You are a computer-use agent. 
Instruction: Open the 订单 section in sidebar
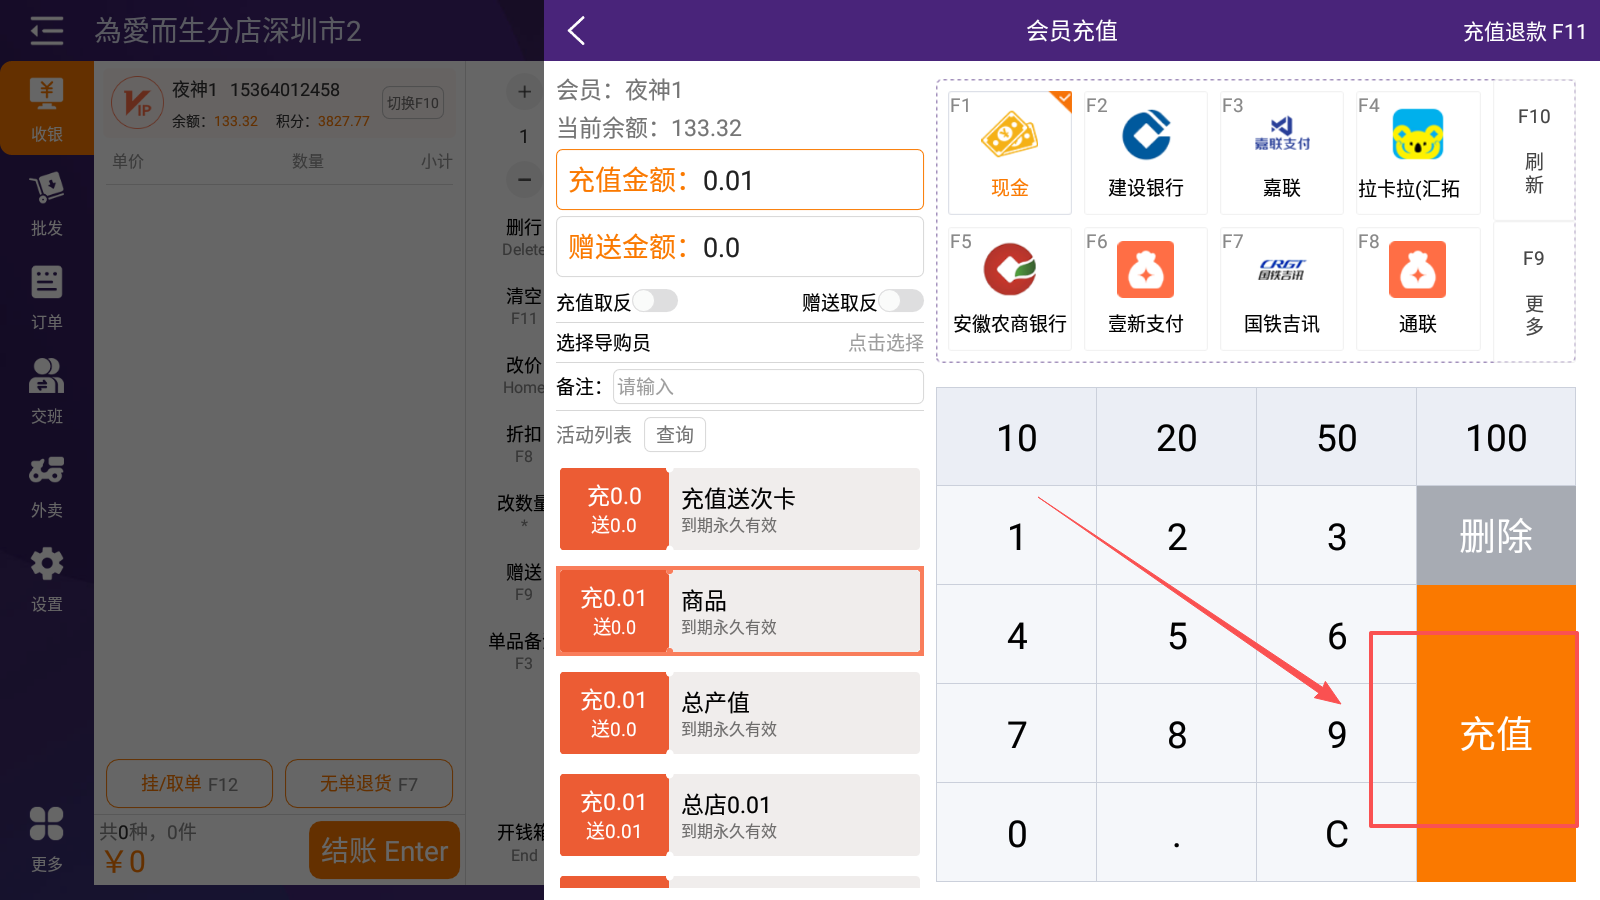point(46,297)
